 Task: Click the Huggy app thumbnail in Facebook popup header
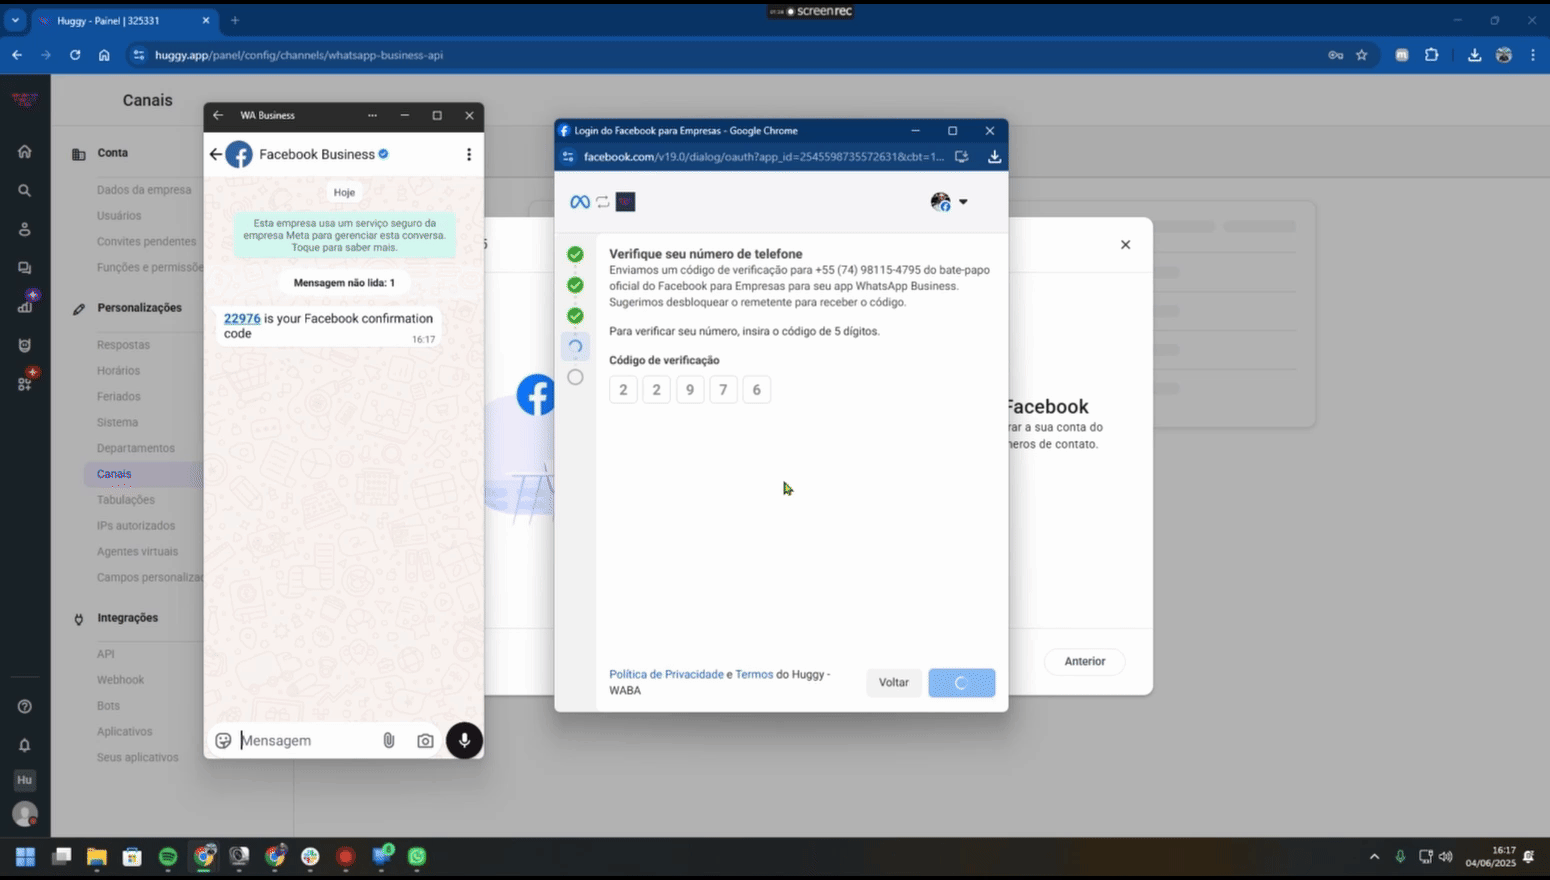[x=625, y=202]
